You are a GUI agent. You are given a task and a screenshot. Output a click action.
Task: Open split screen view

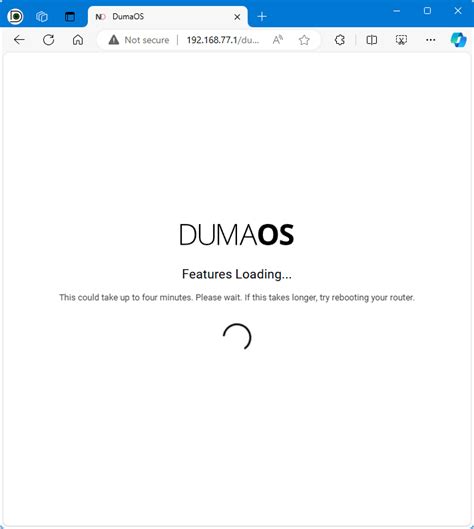(371, 40)
